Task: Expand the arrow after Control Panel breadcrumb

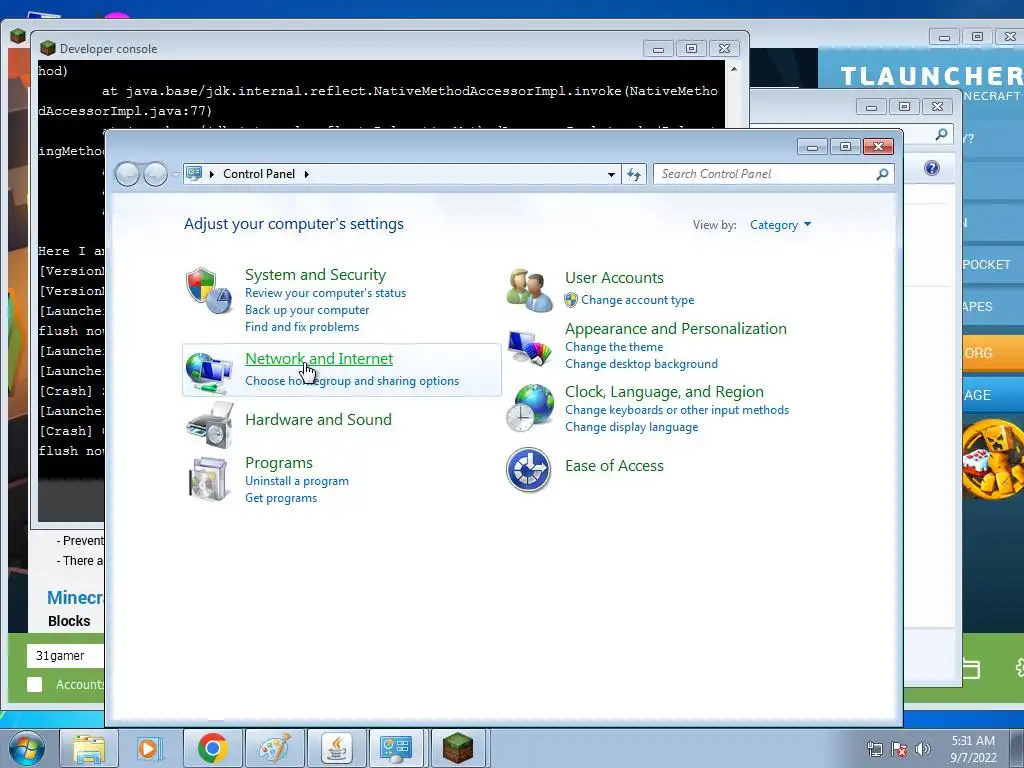Action: [306, 174]
